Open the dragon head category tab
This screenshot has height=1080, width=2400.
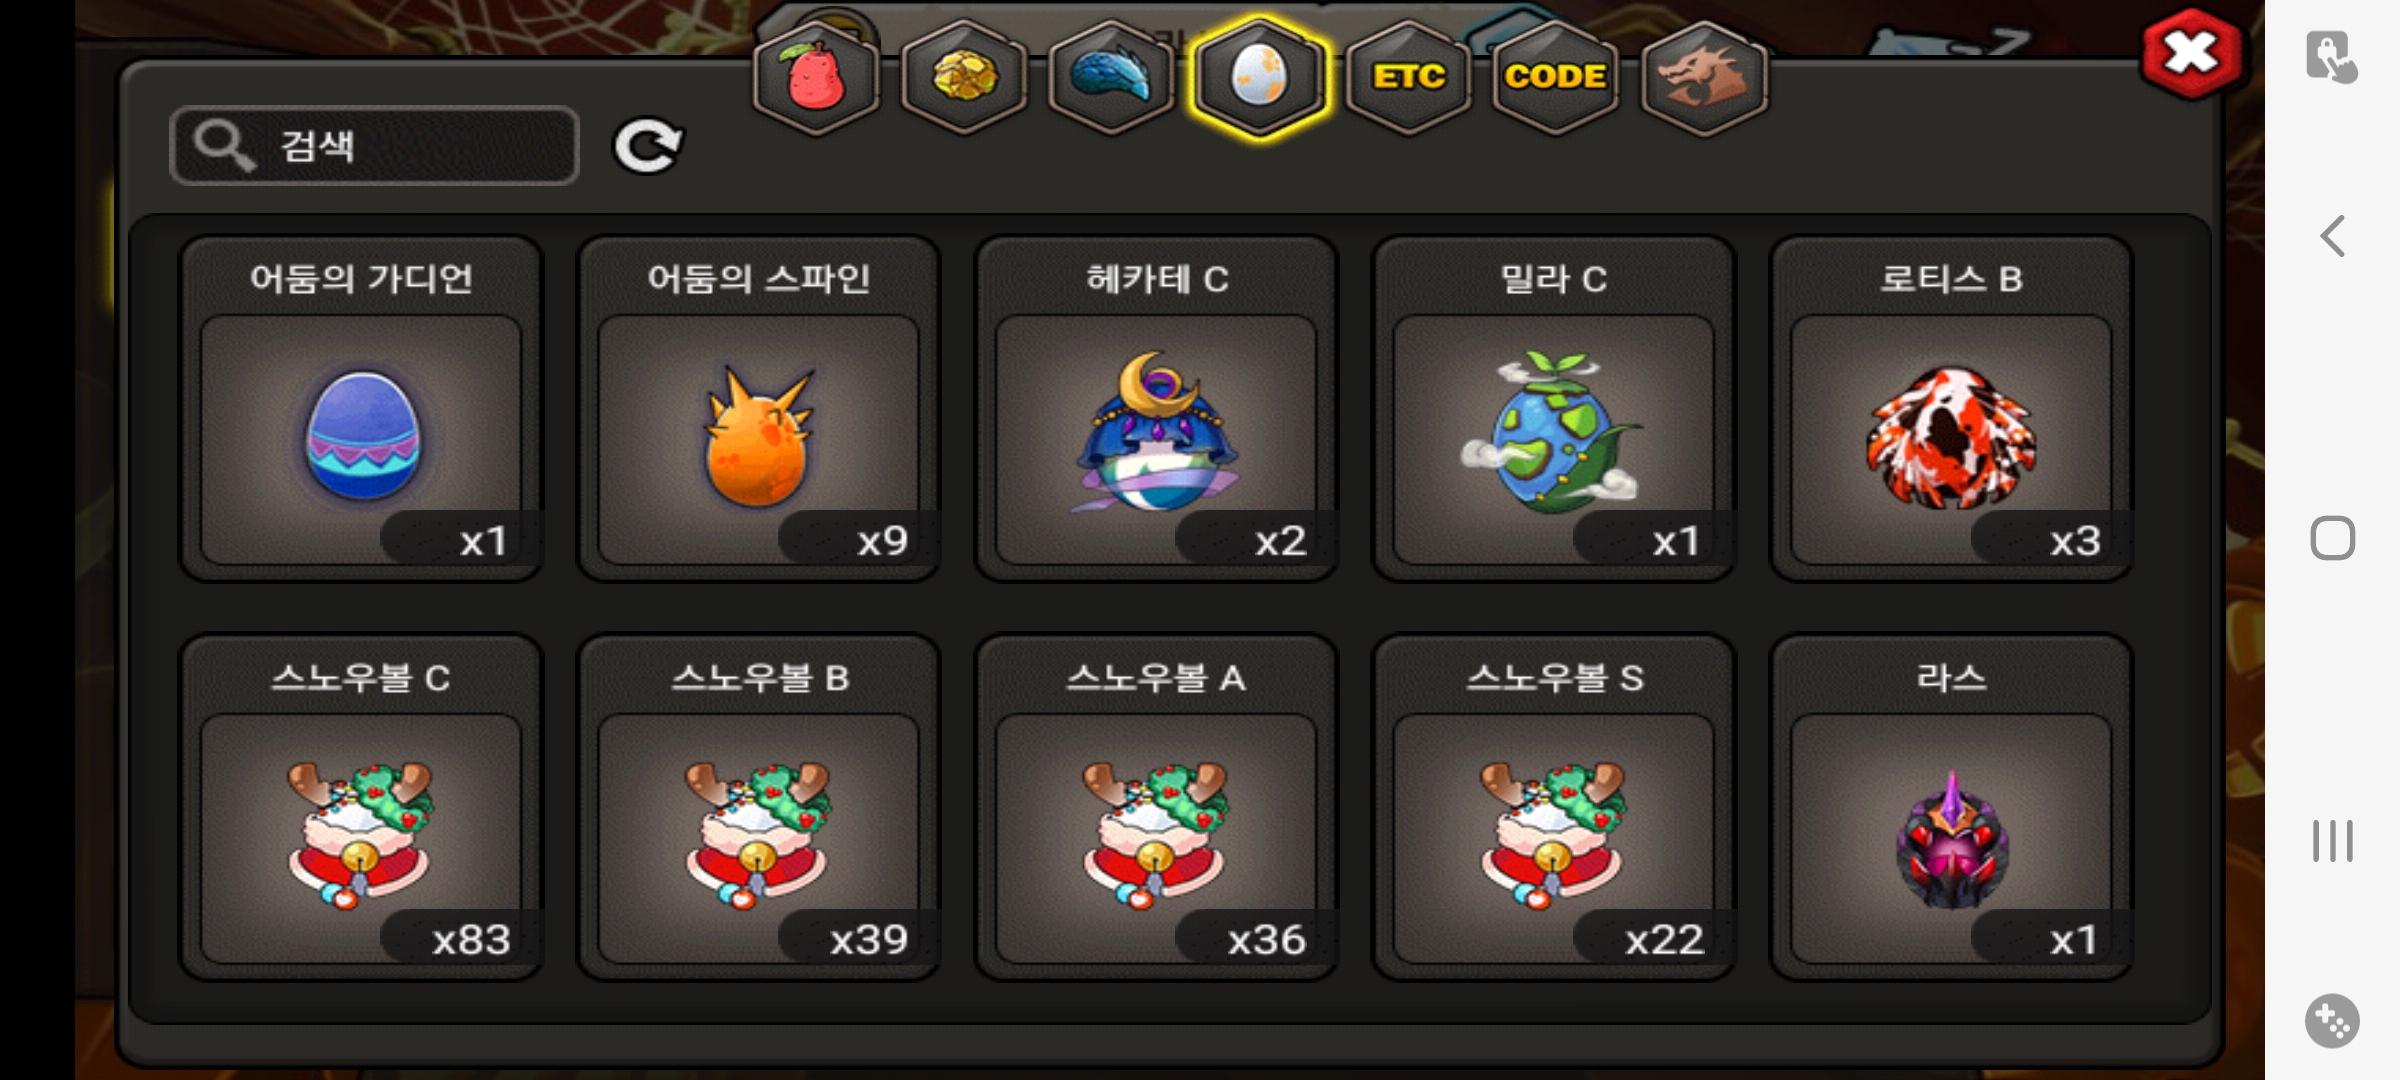pyautogui.click(x=1704, y=77)
